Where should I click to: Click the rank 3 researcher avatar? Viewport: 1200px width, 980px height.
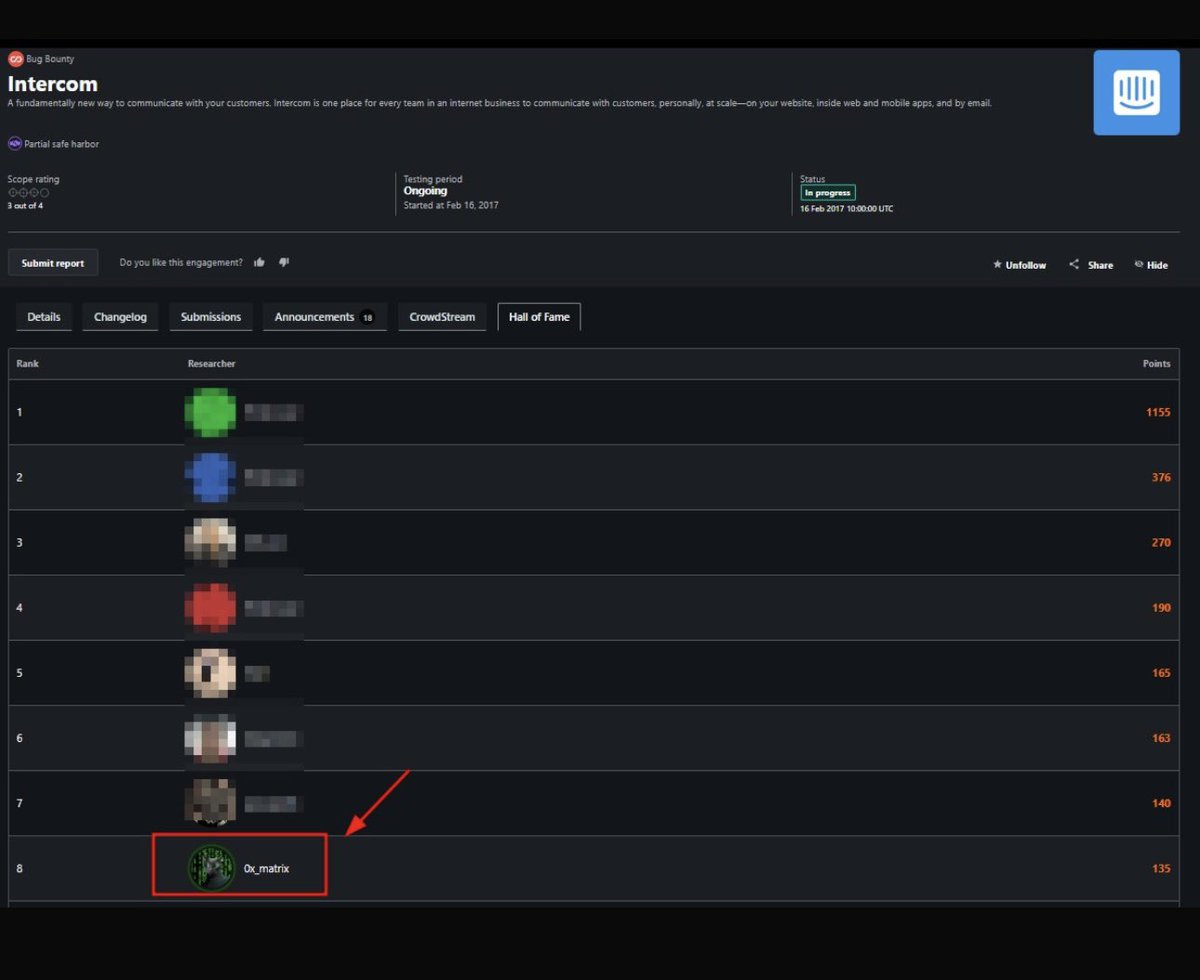coord(210,542)
